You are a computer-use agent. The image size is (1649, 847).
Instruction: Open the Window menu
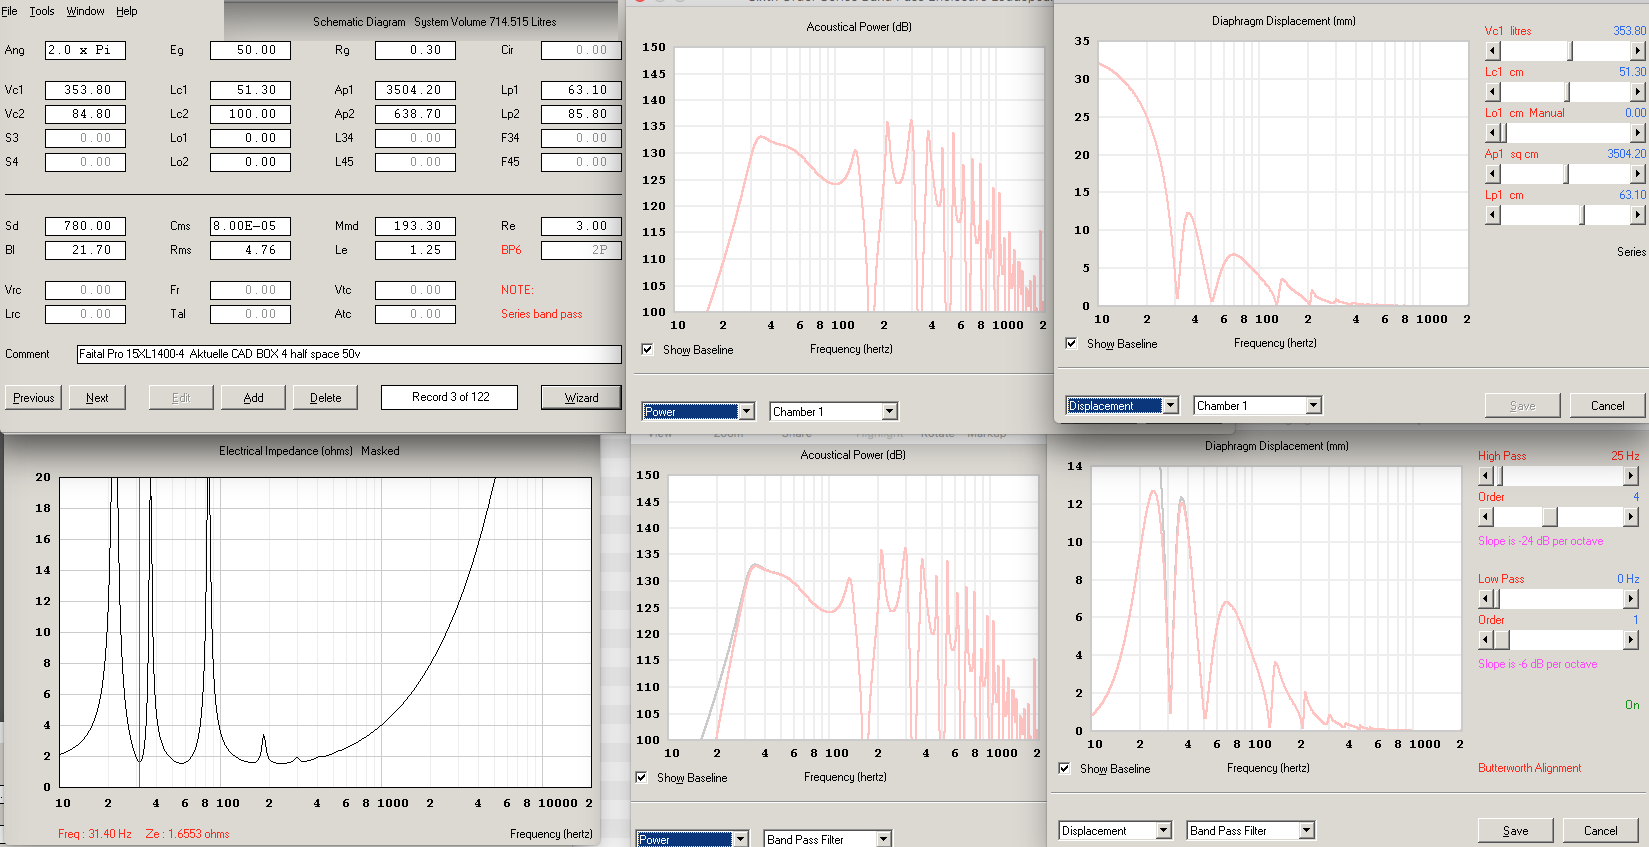(x=85, y=11)
